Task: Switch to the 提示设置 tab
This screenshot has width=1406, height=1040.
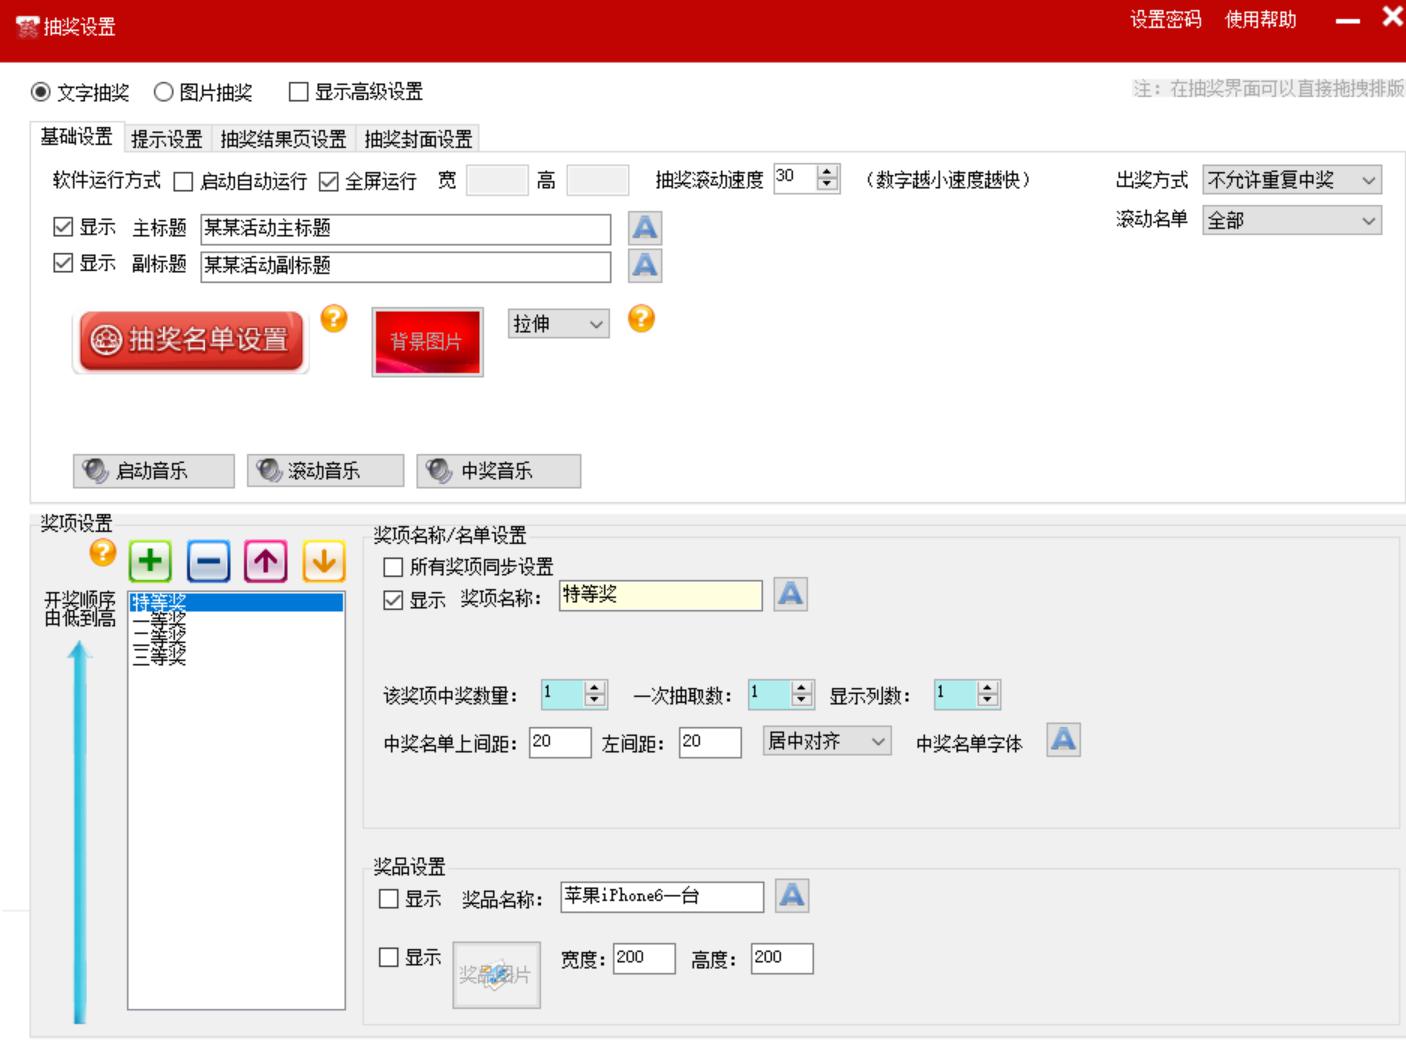Action: [166, 138]
